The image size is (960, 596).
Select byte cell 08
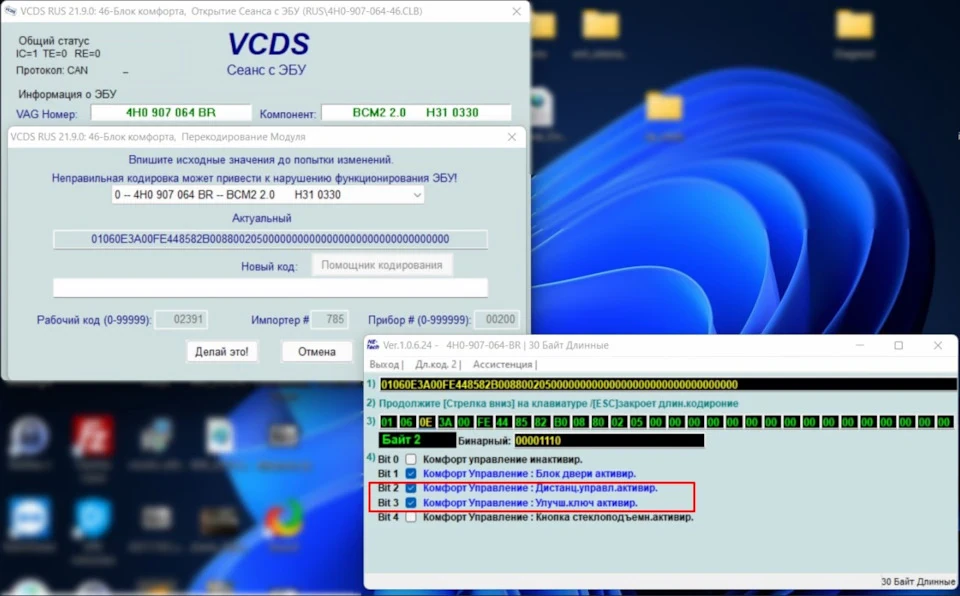click(x=579, y=422)
